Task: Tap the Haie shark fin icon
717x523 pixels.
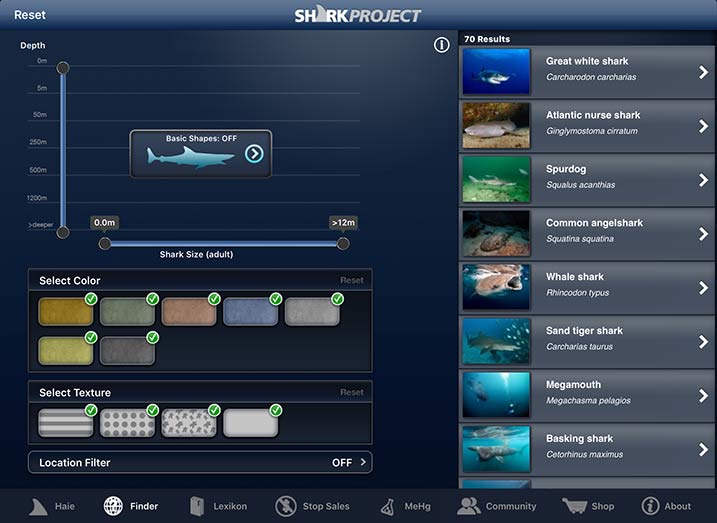Action: tap(38, 506)
